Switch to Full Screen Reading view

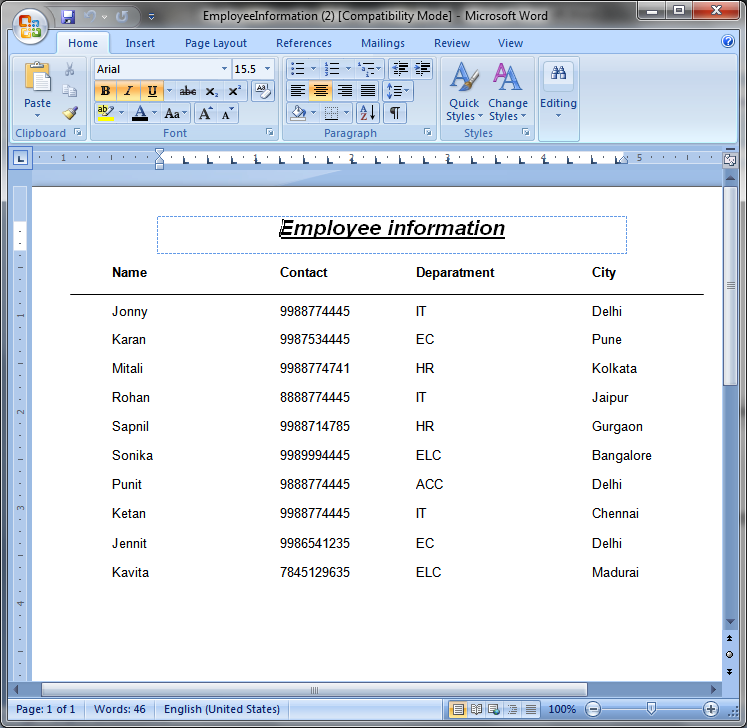pos(476,709)
